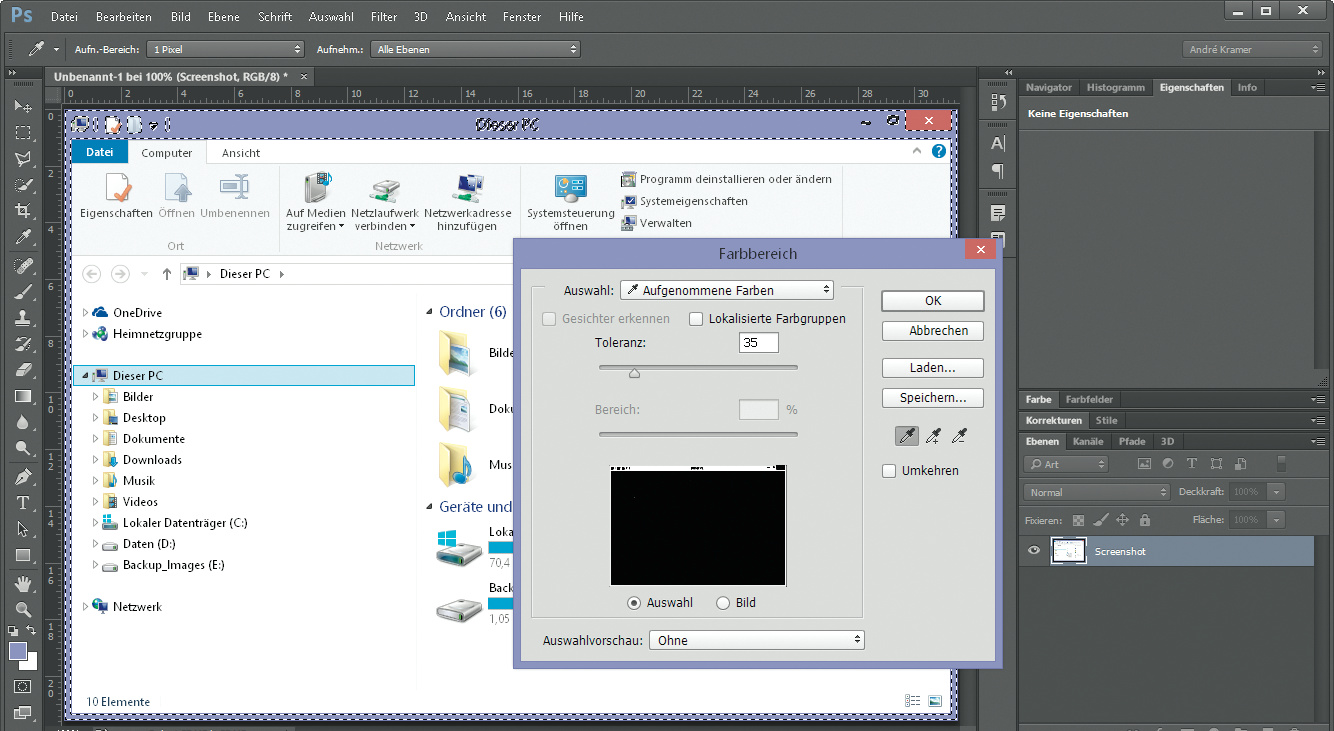Click the Speichern... button
Image resolution: width=1334 pixels, height=731 pixels.
click(x=932, y=398)
